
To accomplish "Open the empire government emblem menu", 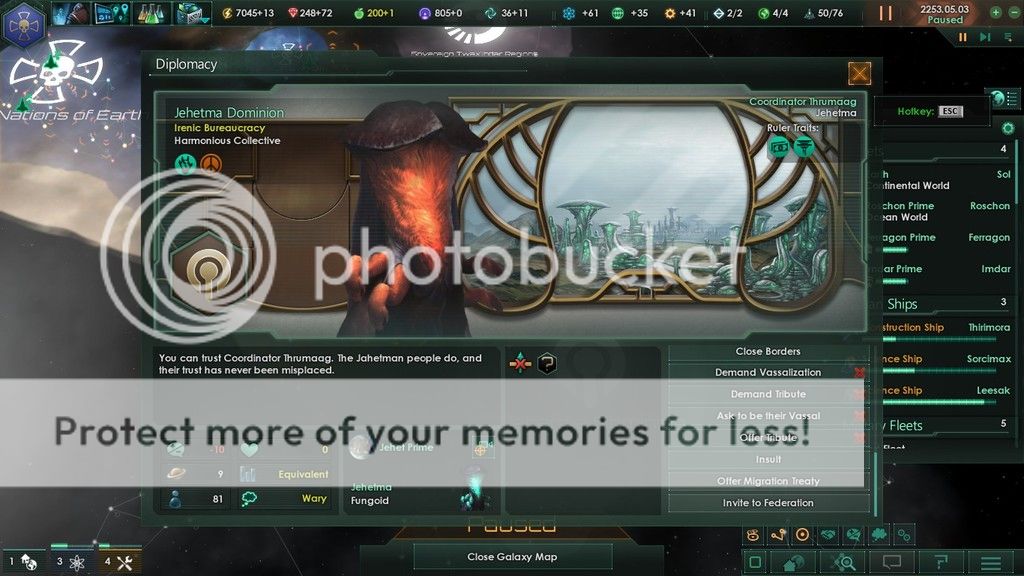I will (x=24, y=25).
